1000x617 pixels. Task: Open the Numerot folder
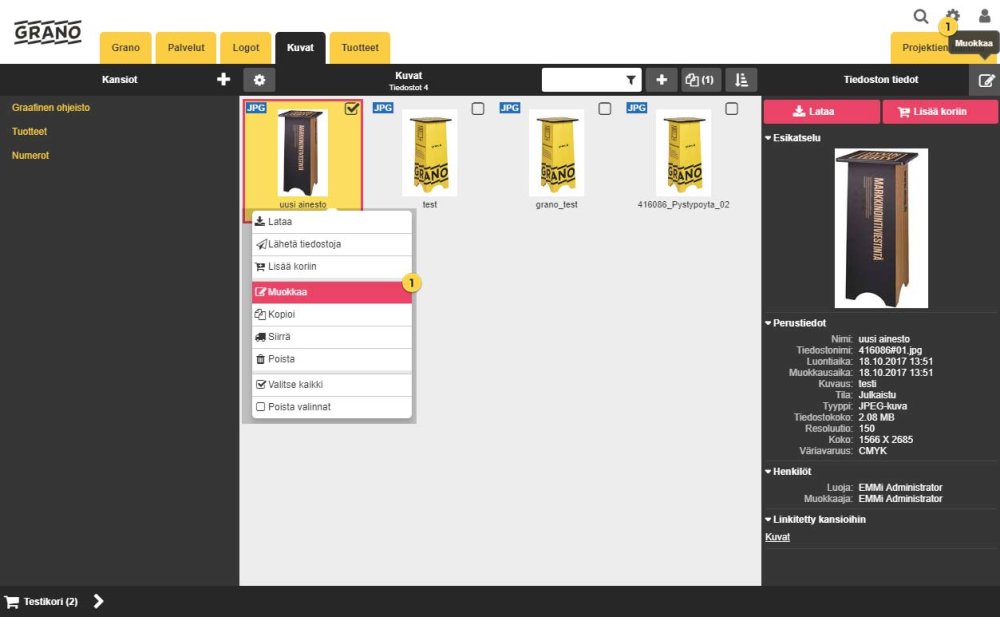[x=31, y=156]
